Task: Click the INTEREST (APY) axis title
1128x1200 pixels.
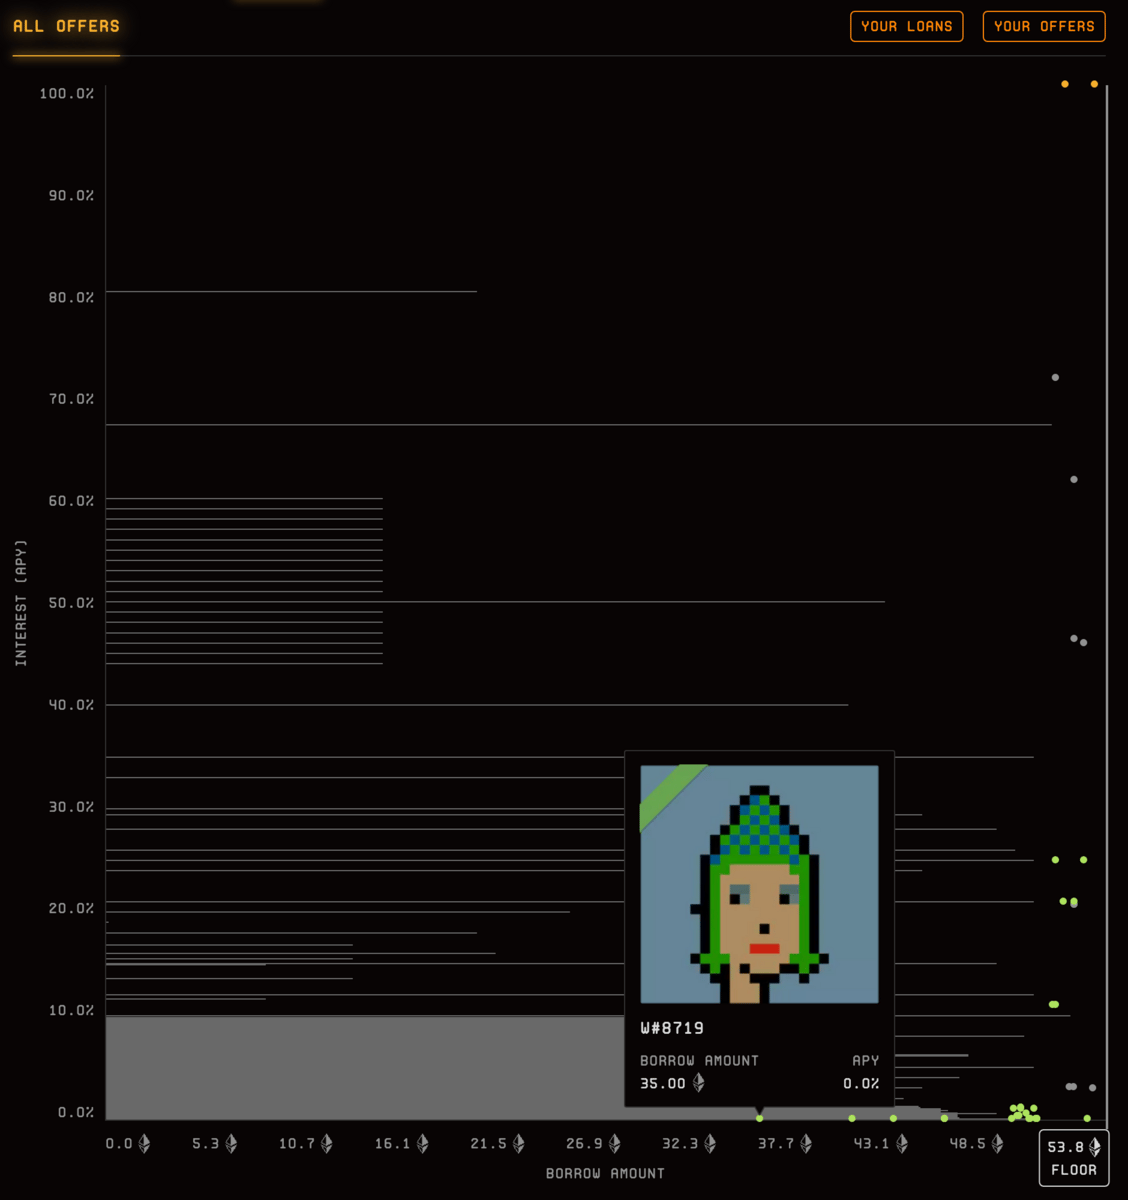Action: tap(21, 602)
